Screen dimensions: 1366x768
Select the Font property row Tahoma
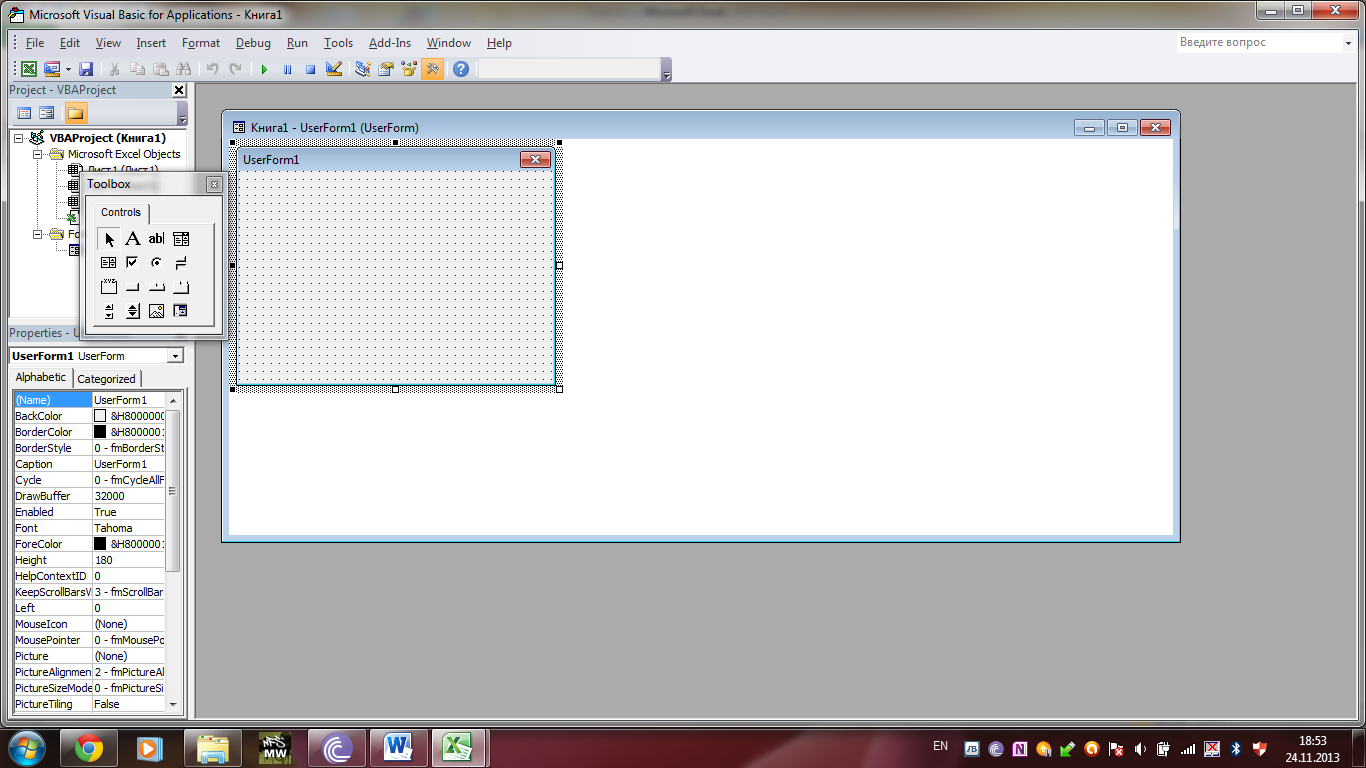click(x=89, y=528)
